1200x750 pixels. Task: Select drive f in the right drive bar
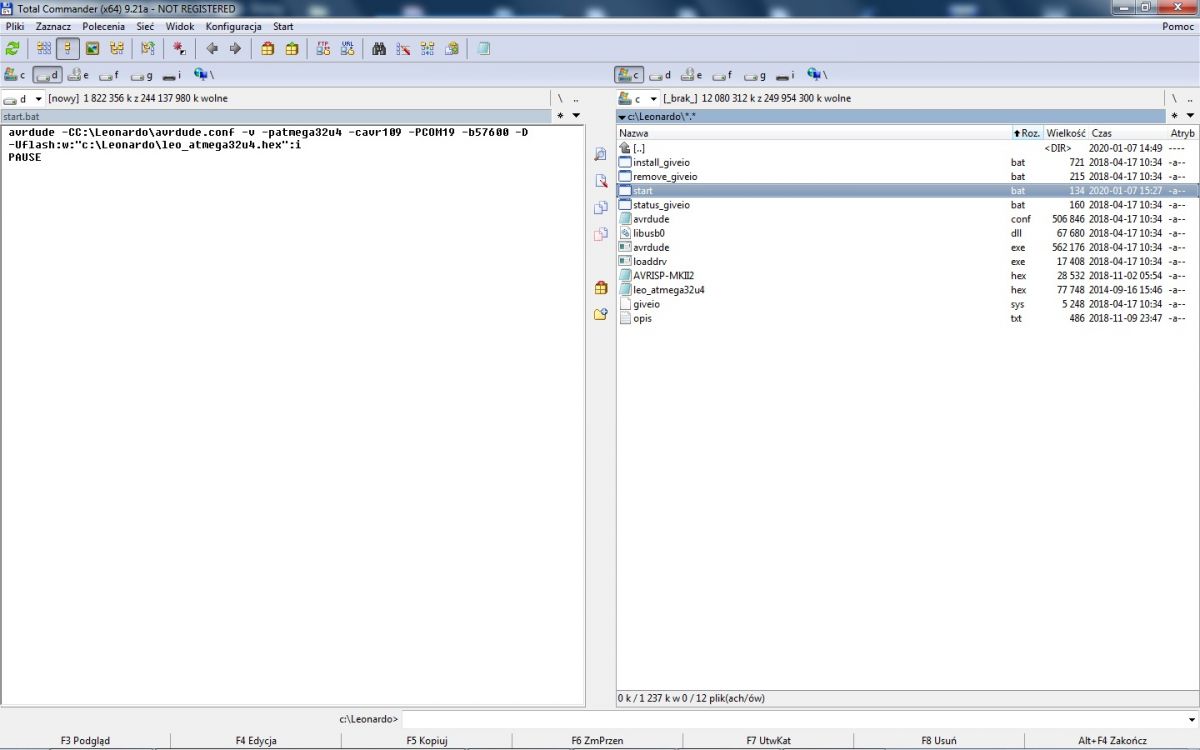coord(722,75)
